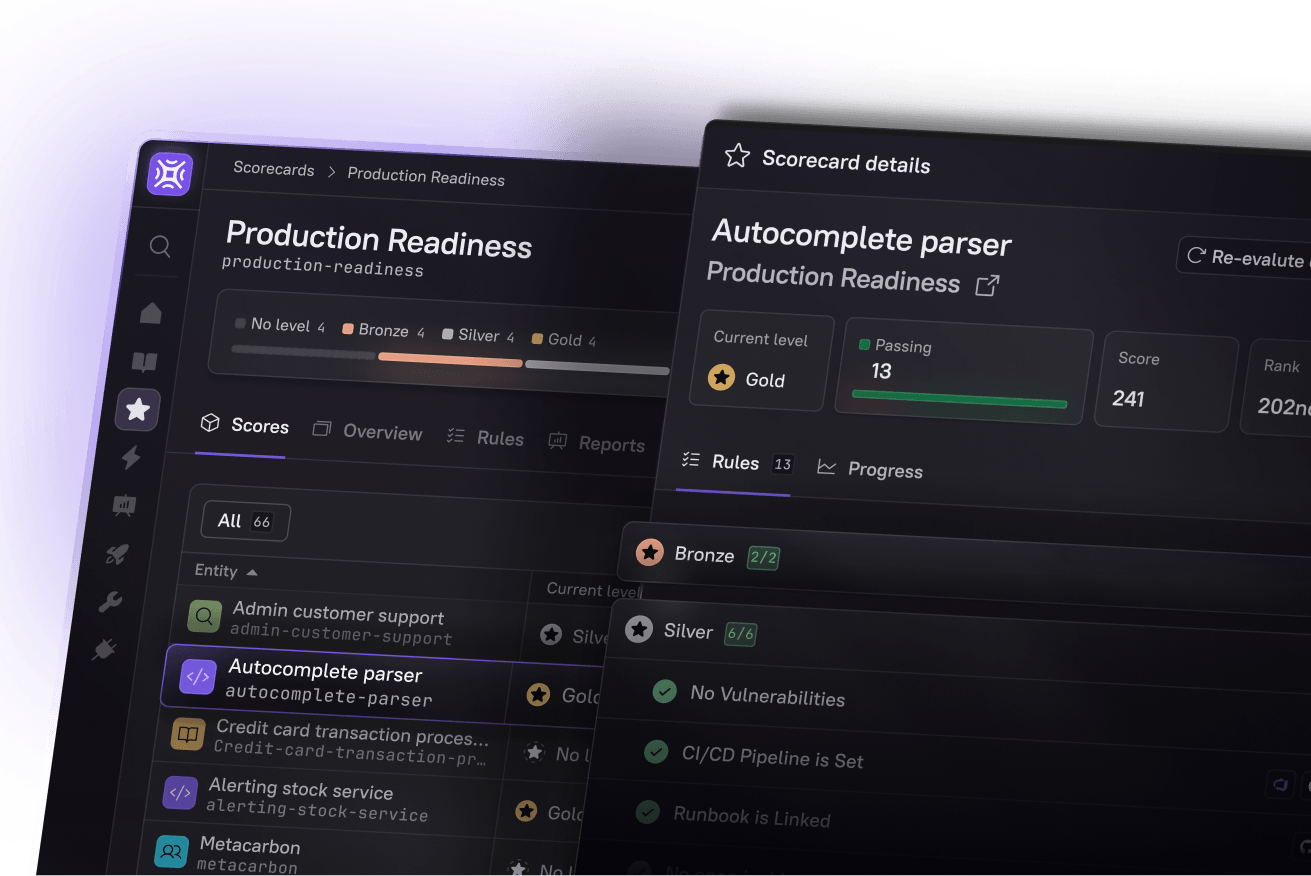Screen dimensions: 1311x876
Task: Click the lightning bolt sidebar icon
Action: 131,458
